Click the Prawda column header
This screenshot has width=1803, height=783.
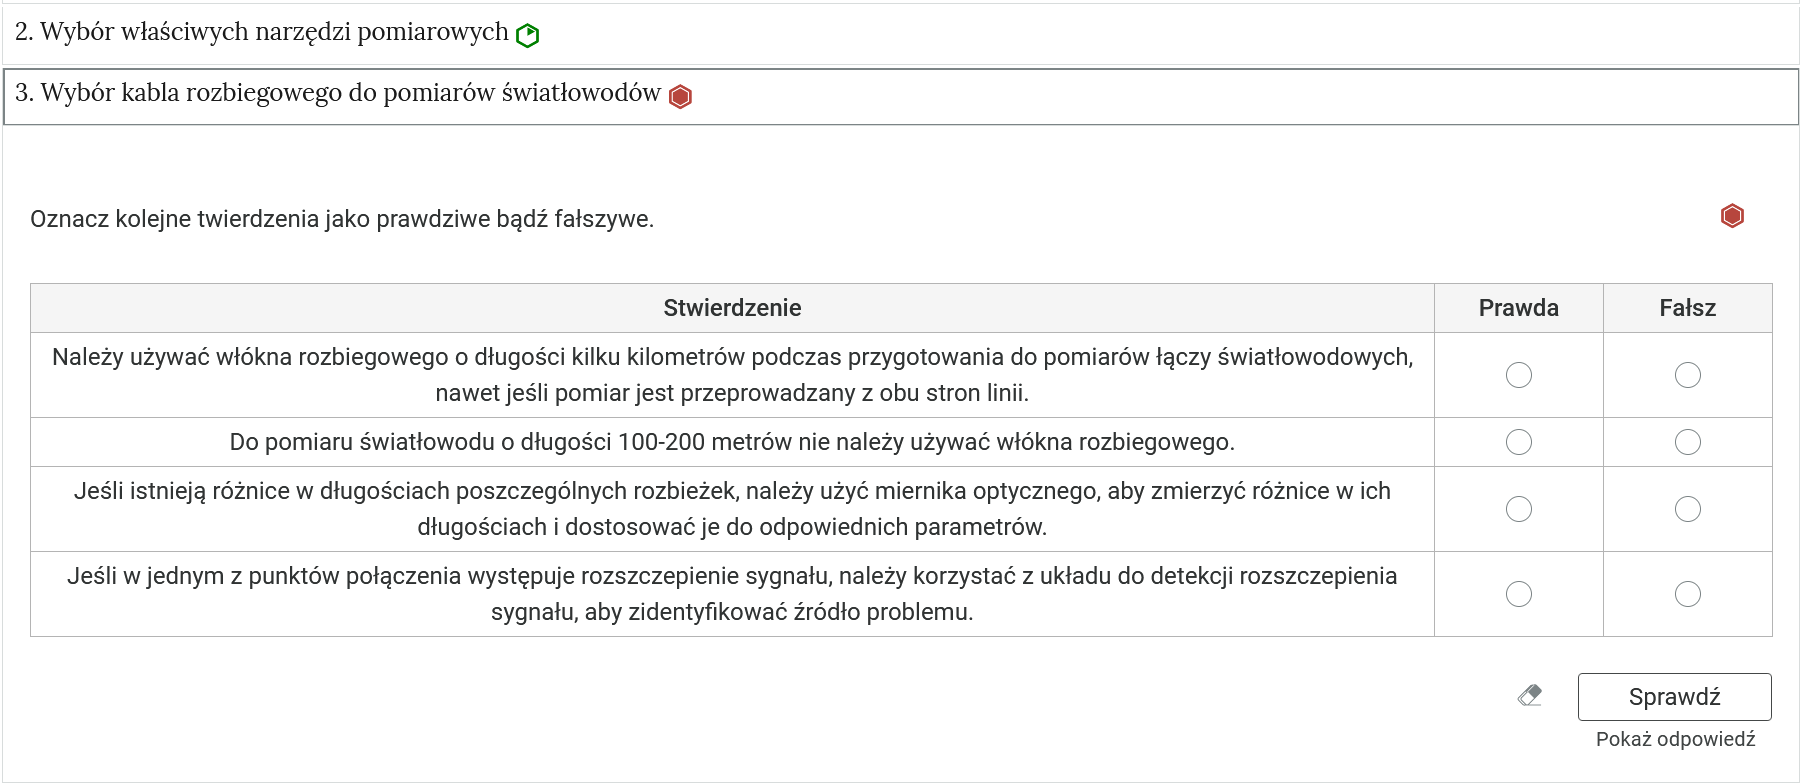click(x=1519, y=308)
